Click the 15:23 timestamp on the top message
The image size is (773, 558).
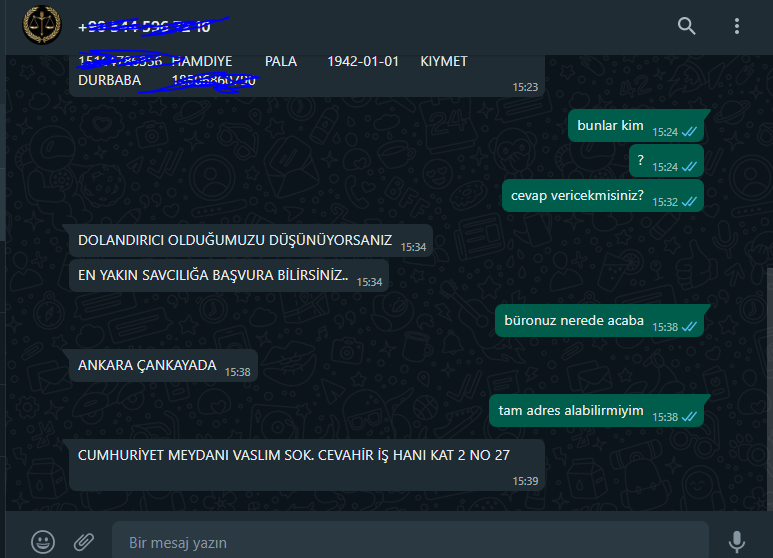pos(525,87)
